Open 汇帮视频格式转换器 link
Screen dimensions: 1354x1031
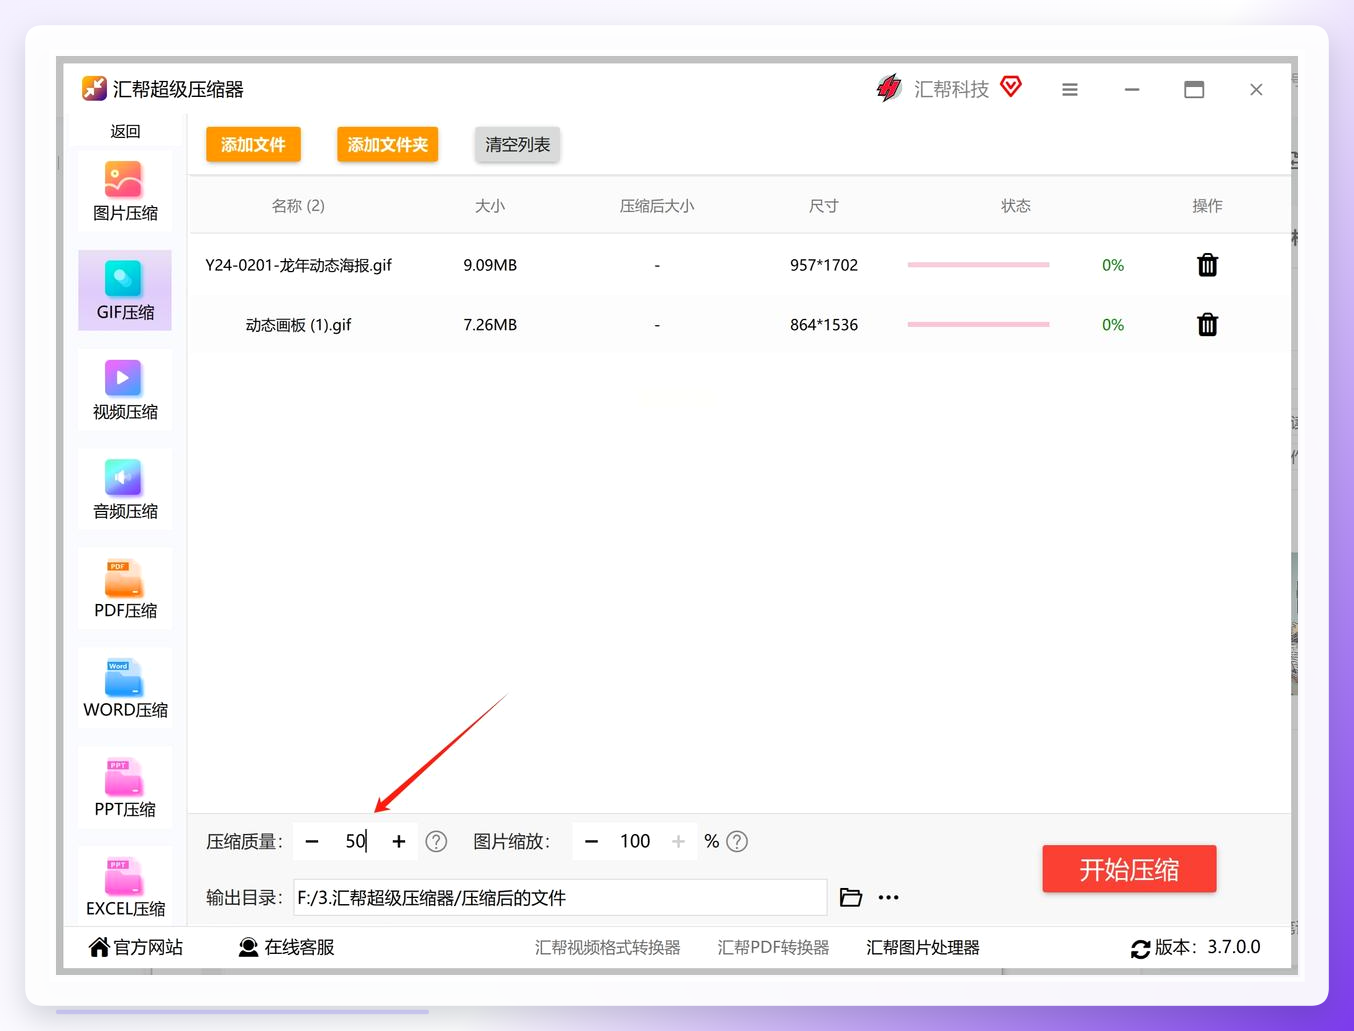tap(607, 947)
